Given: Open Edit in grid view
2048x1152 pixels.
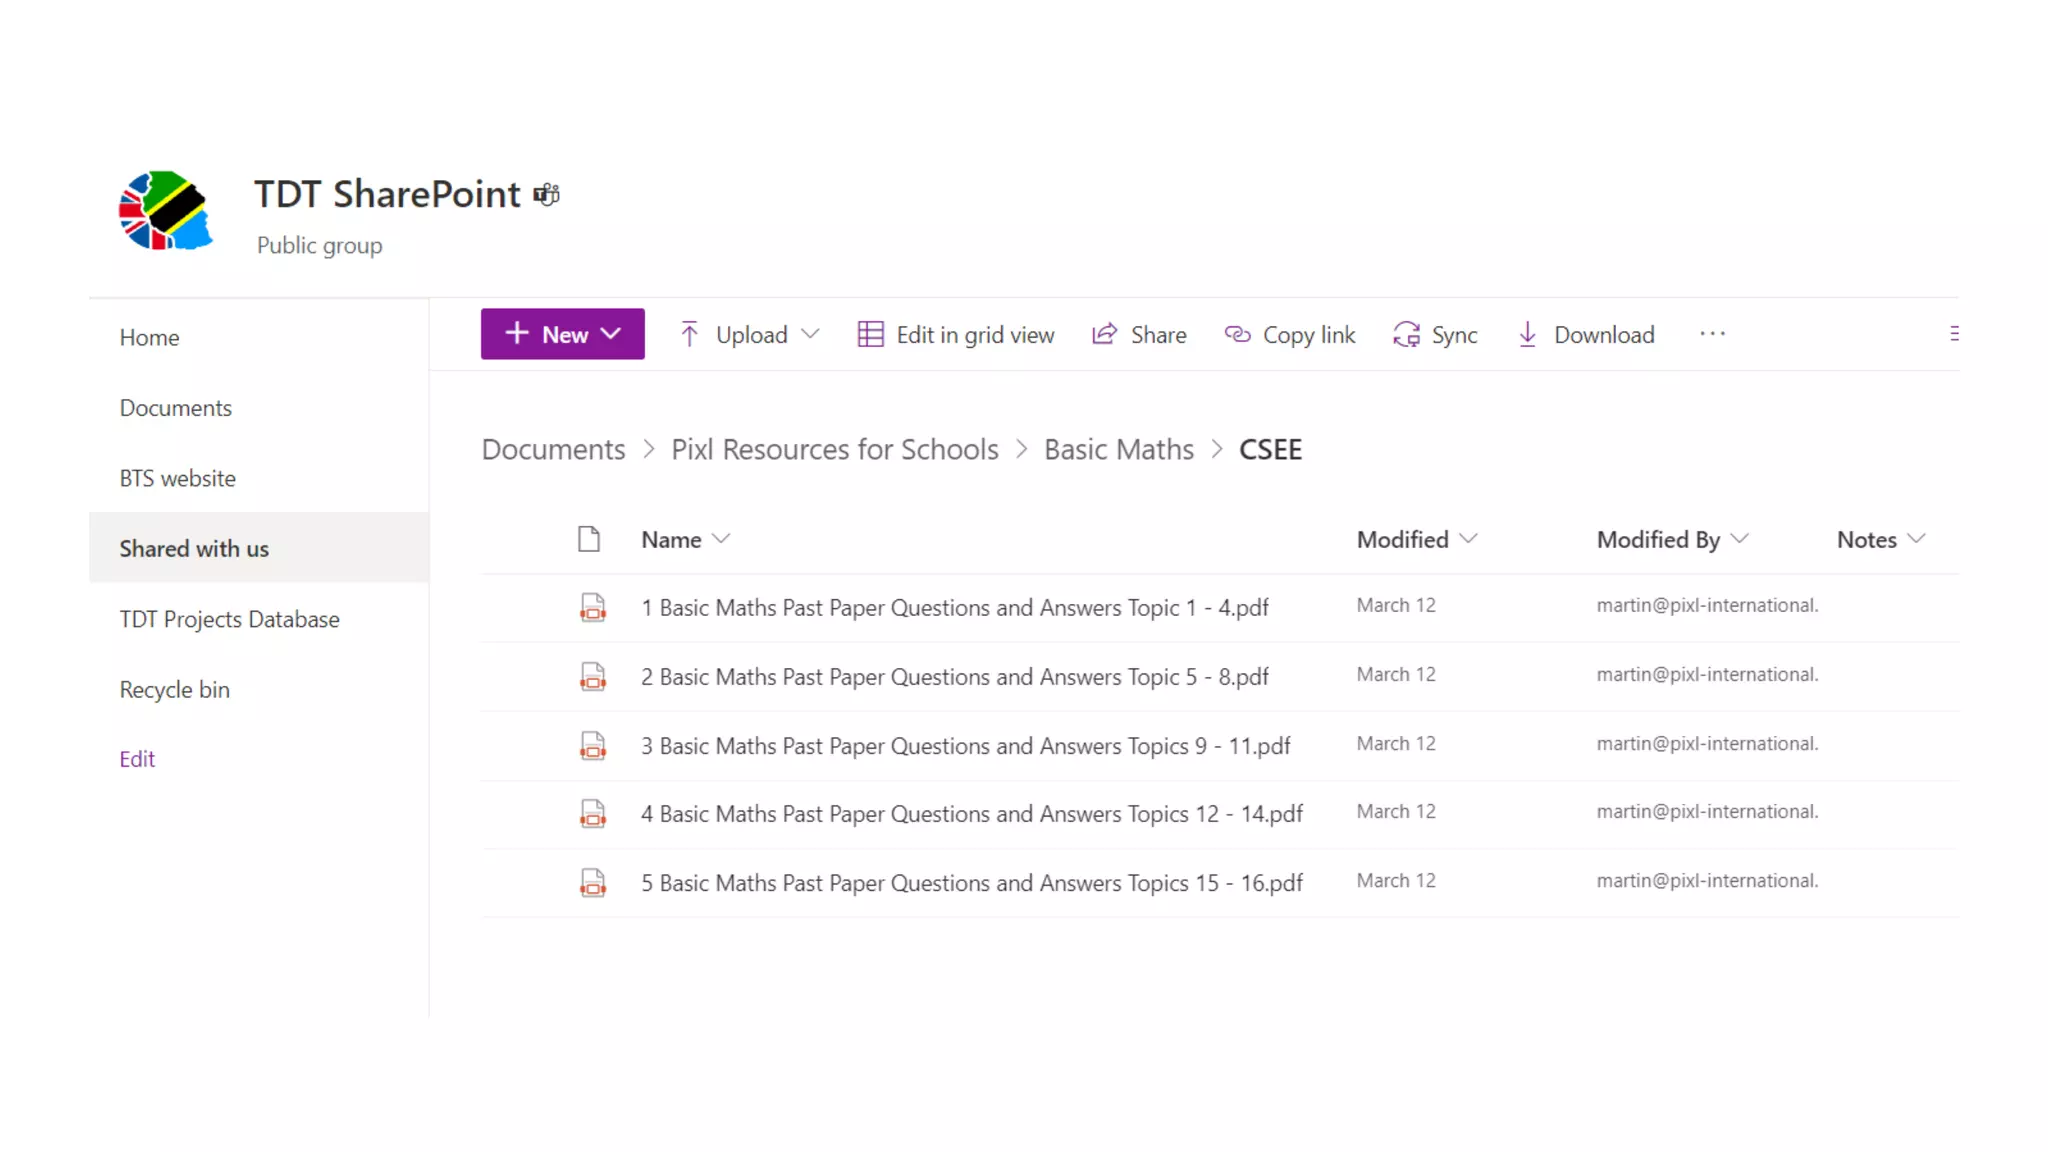Looking at the screenshot, I should 956,335.
